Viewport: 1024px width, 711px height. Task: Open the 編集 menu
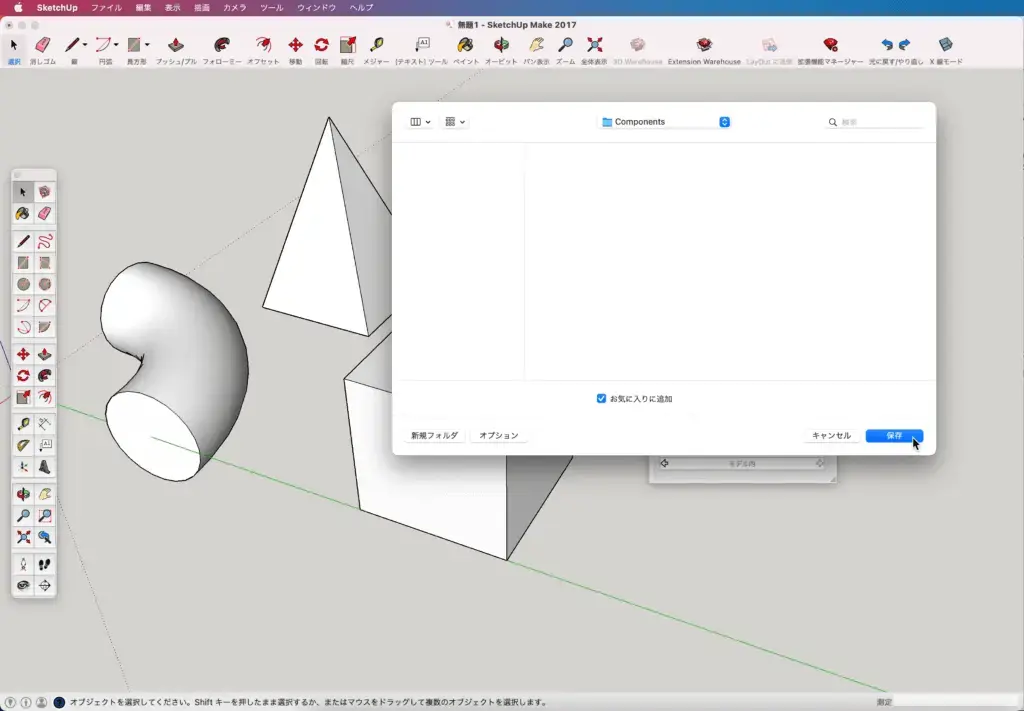[x=143, y=8]
